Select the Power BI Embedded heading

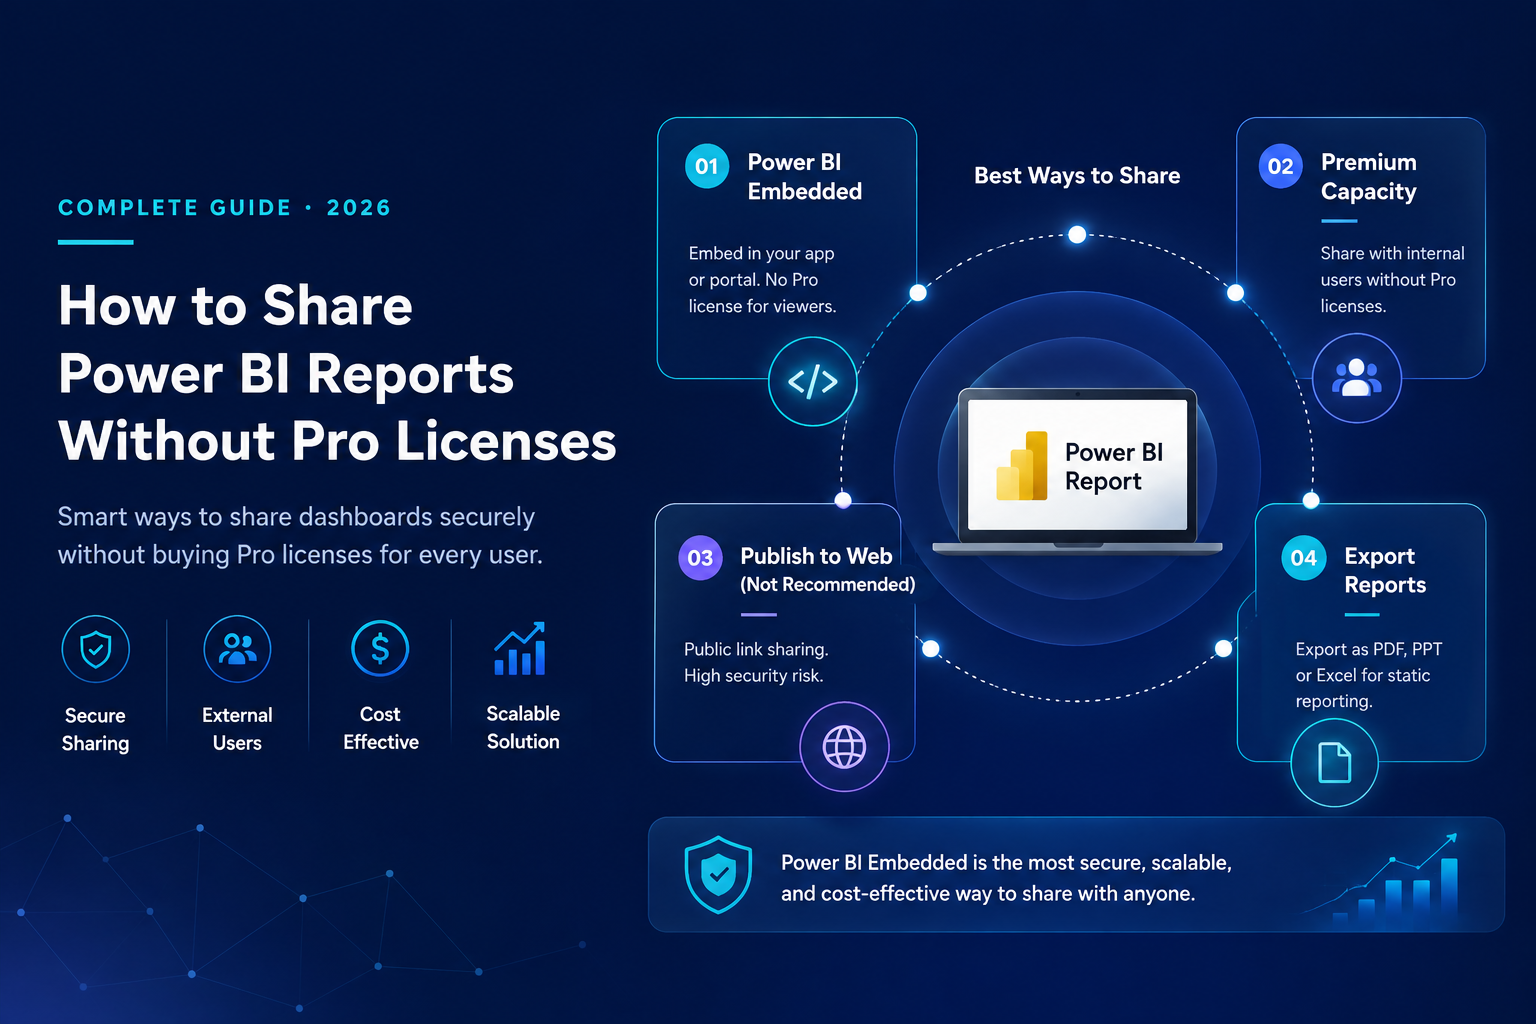coord(805,177)
